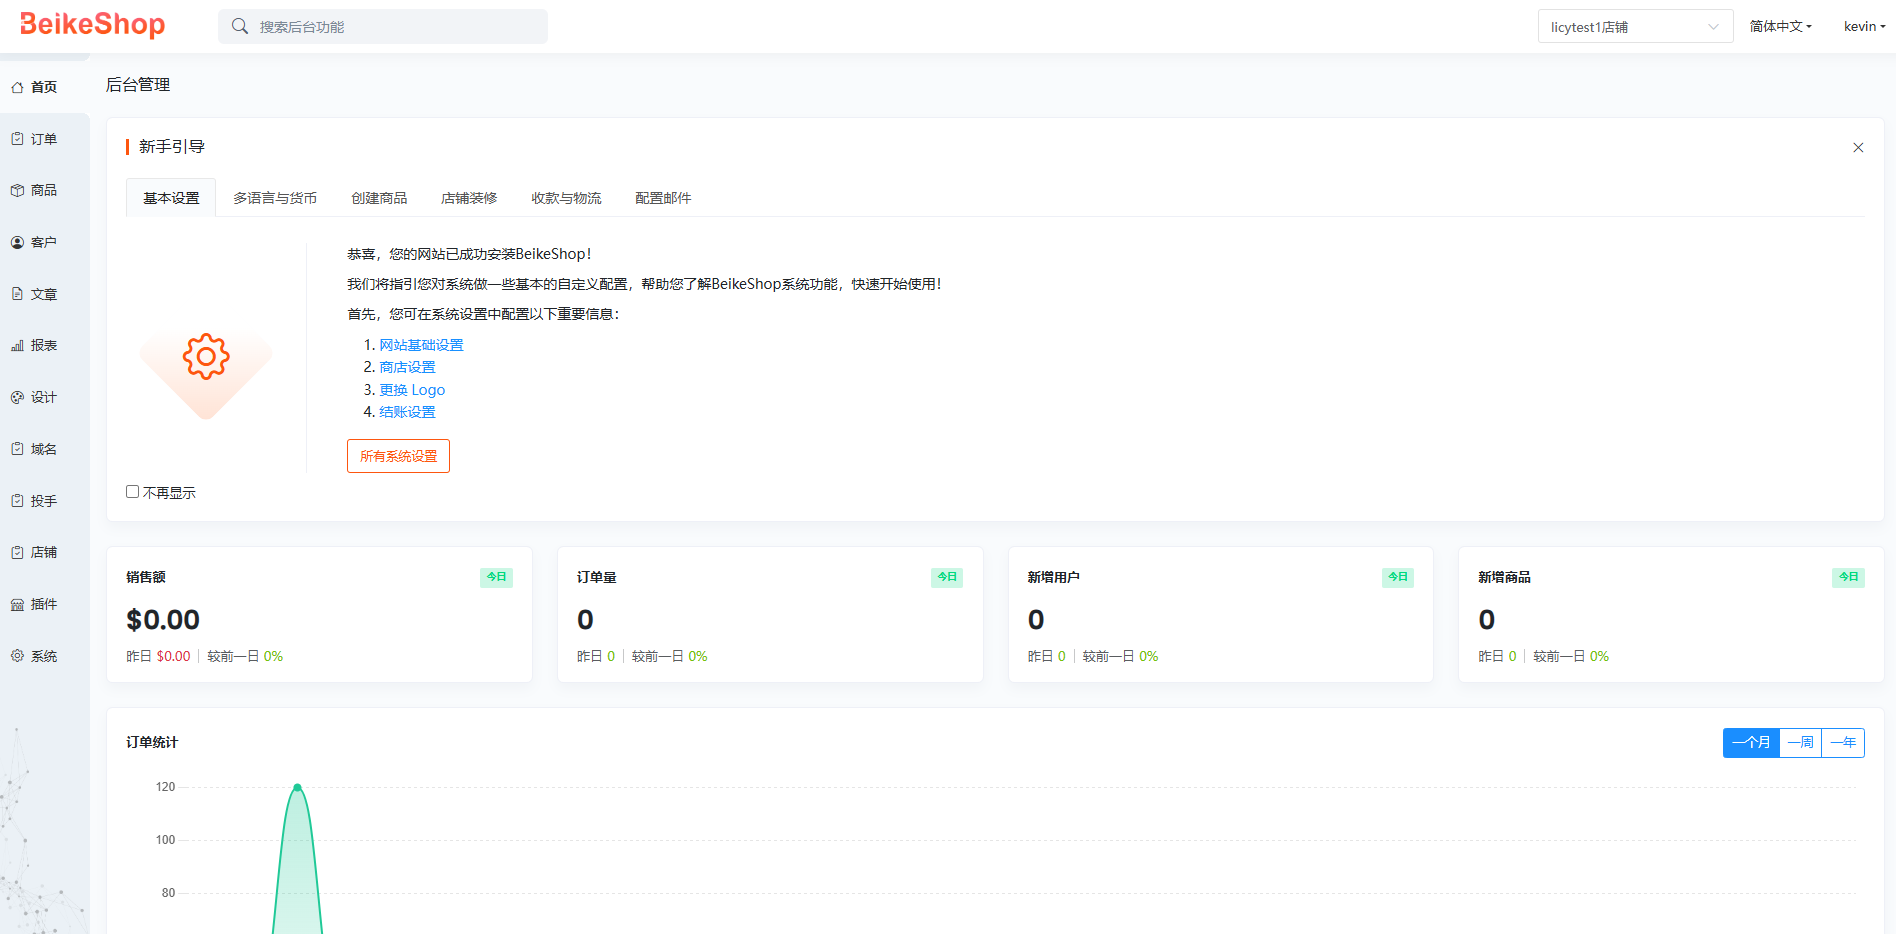Click the product box icon beside 商品
1896x934 pixels.
[17, 190]
